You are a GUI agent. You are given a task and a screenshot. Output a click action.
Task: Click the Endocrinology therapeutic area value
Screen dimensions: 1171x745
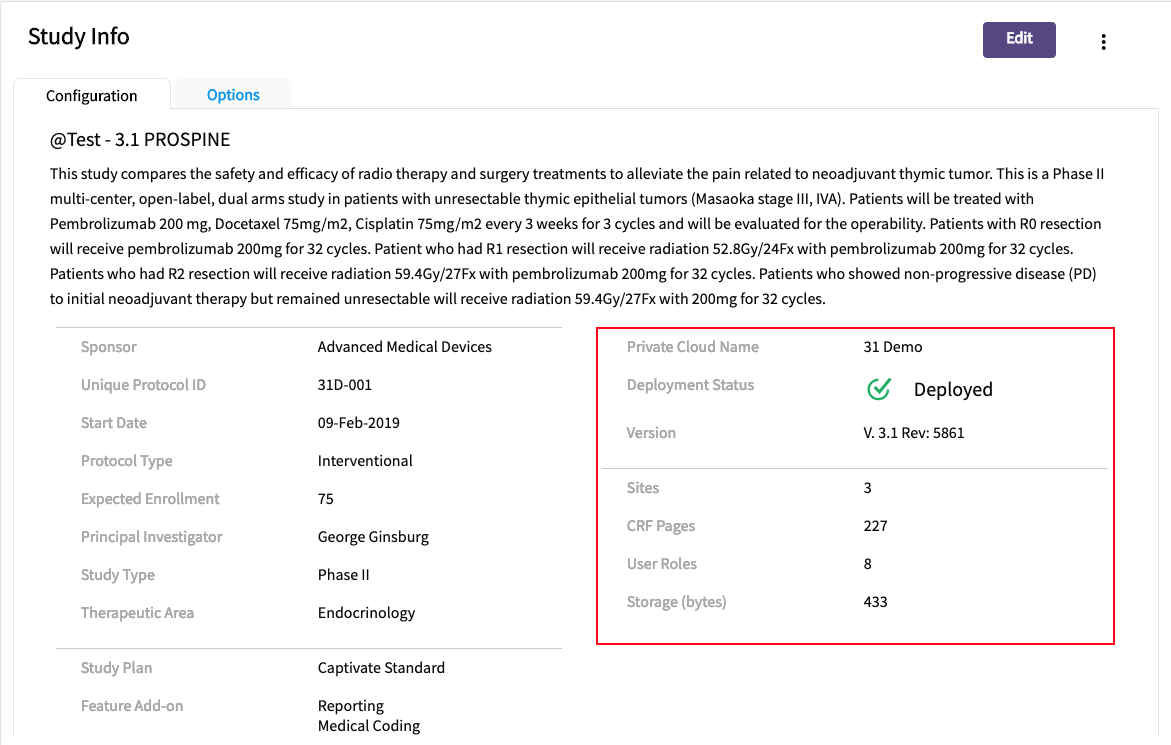pos(366,613)
